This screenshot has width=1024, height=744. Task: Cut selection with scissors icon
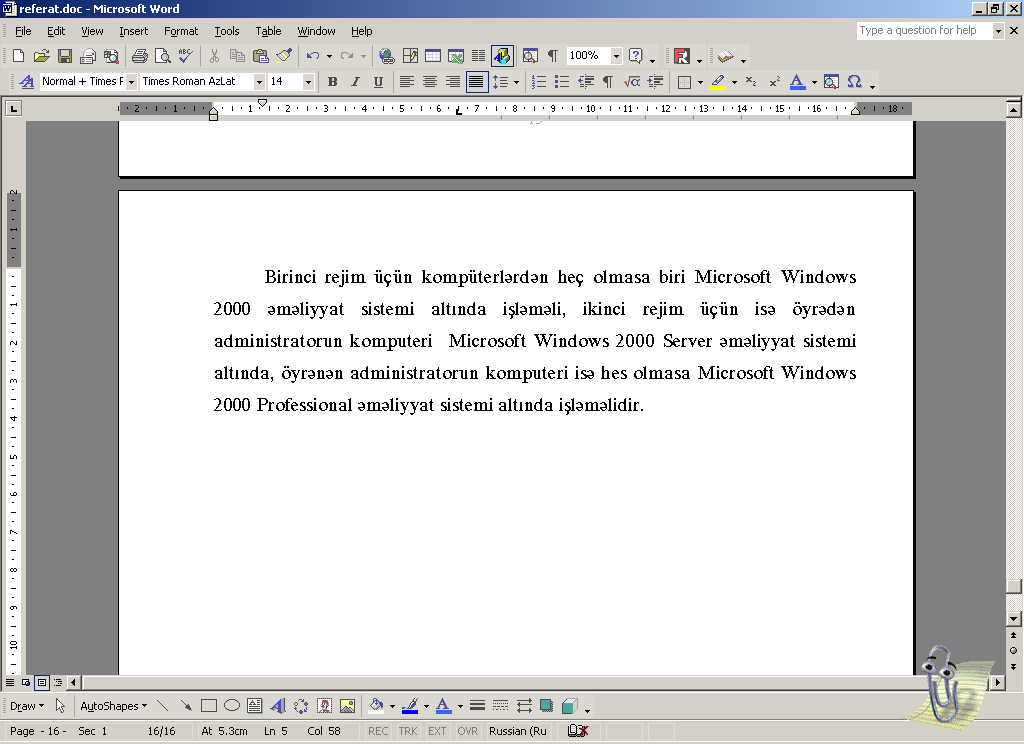point(214,56)
